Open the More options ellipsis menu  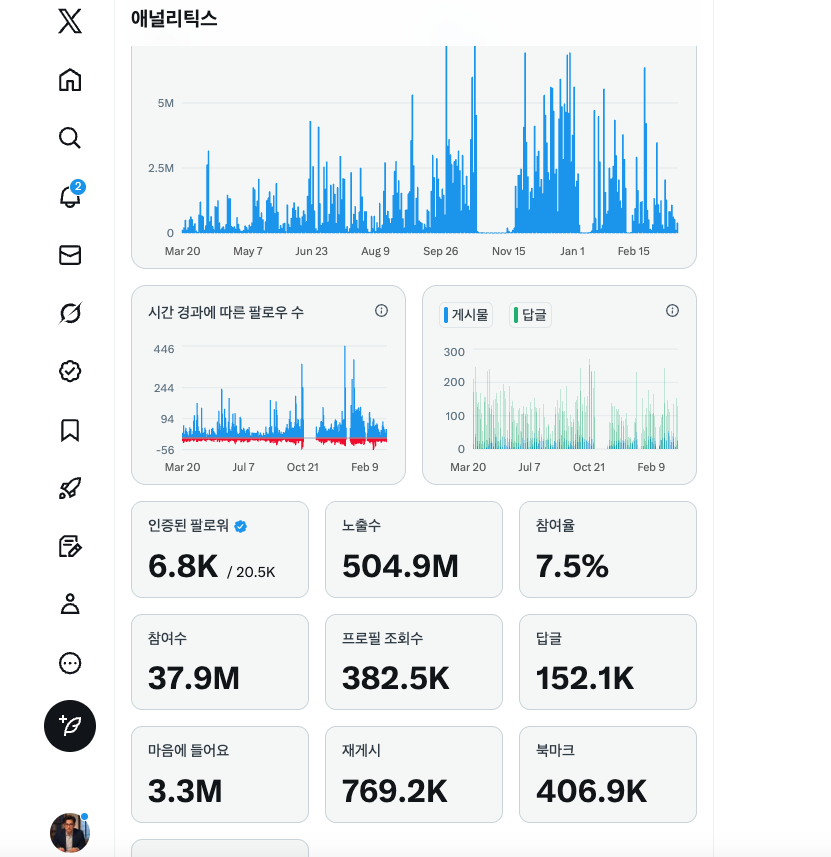[x=69, y=663]
